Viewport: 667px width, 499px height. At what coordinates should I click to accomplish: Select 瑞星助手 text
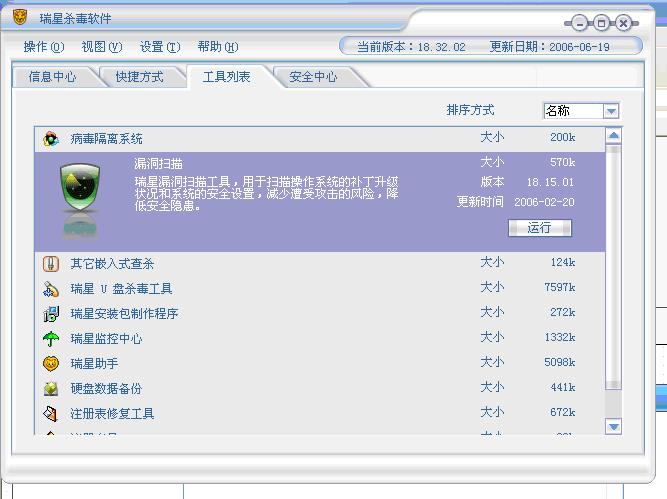[94, 364]
